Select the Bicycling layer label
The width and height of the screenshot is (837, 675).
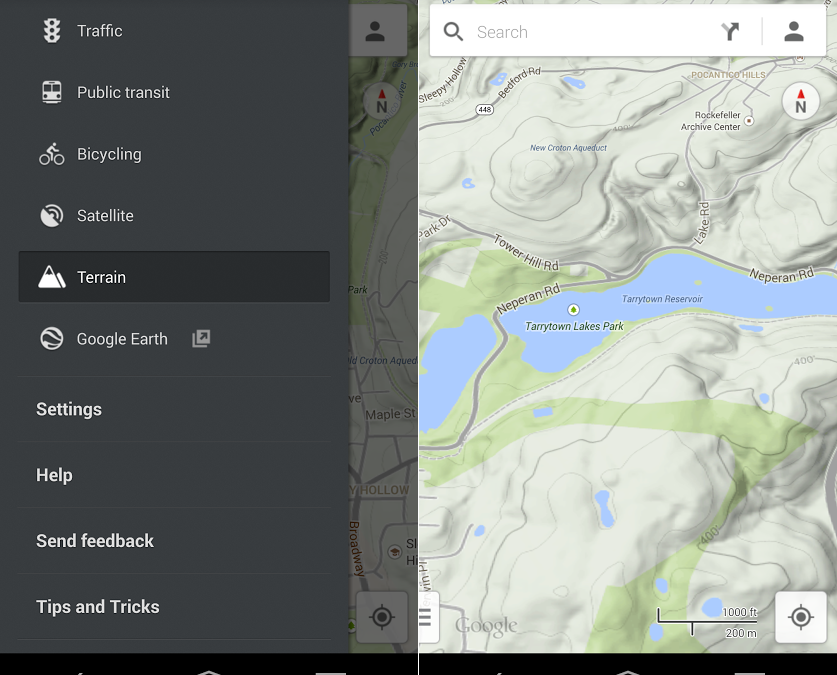(x=109, y=154)
